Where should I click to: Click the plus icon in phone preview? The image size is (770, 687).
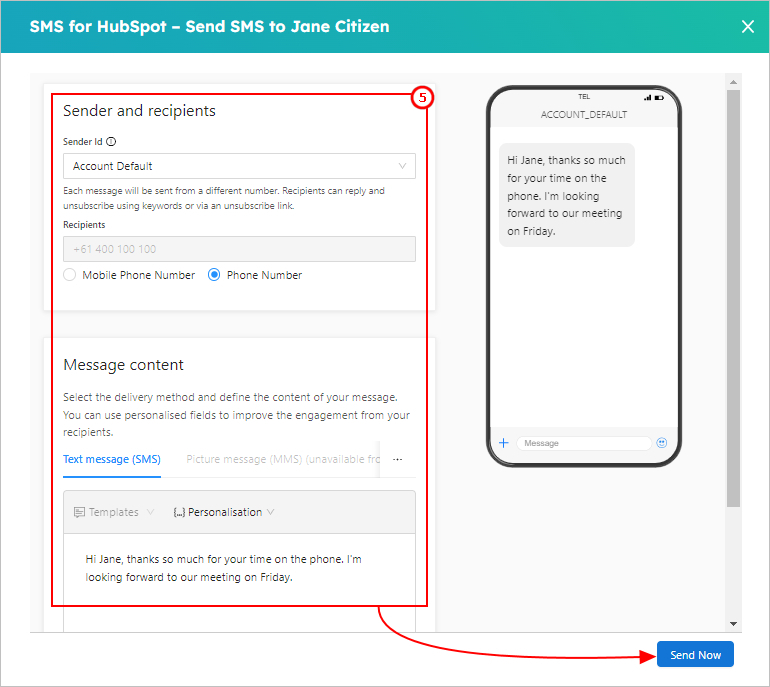point(503,443)
